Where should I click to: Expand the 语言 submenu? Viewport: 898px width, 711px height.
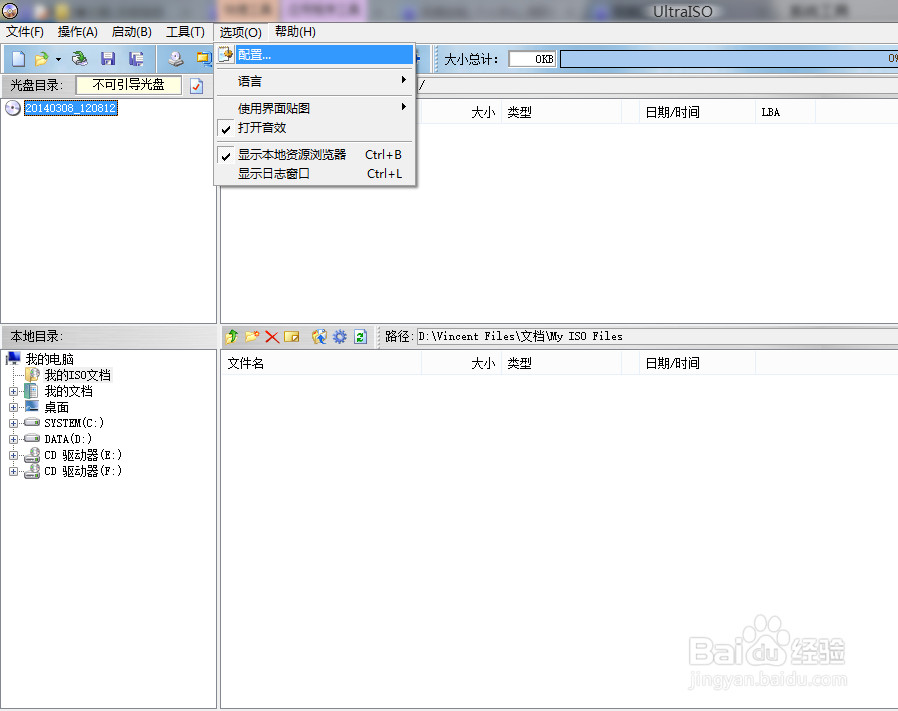[315, 81]
